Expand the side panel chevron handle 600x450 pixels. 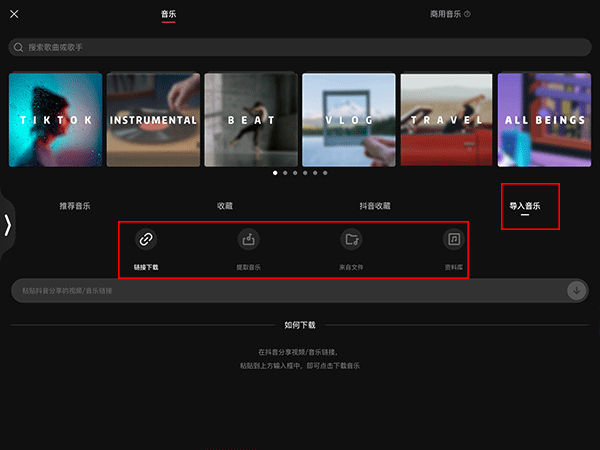[8, 225]
